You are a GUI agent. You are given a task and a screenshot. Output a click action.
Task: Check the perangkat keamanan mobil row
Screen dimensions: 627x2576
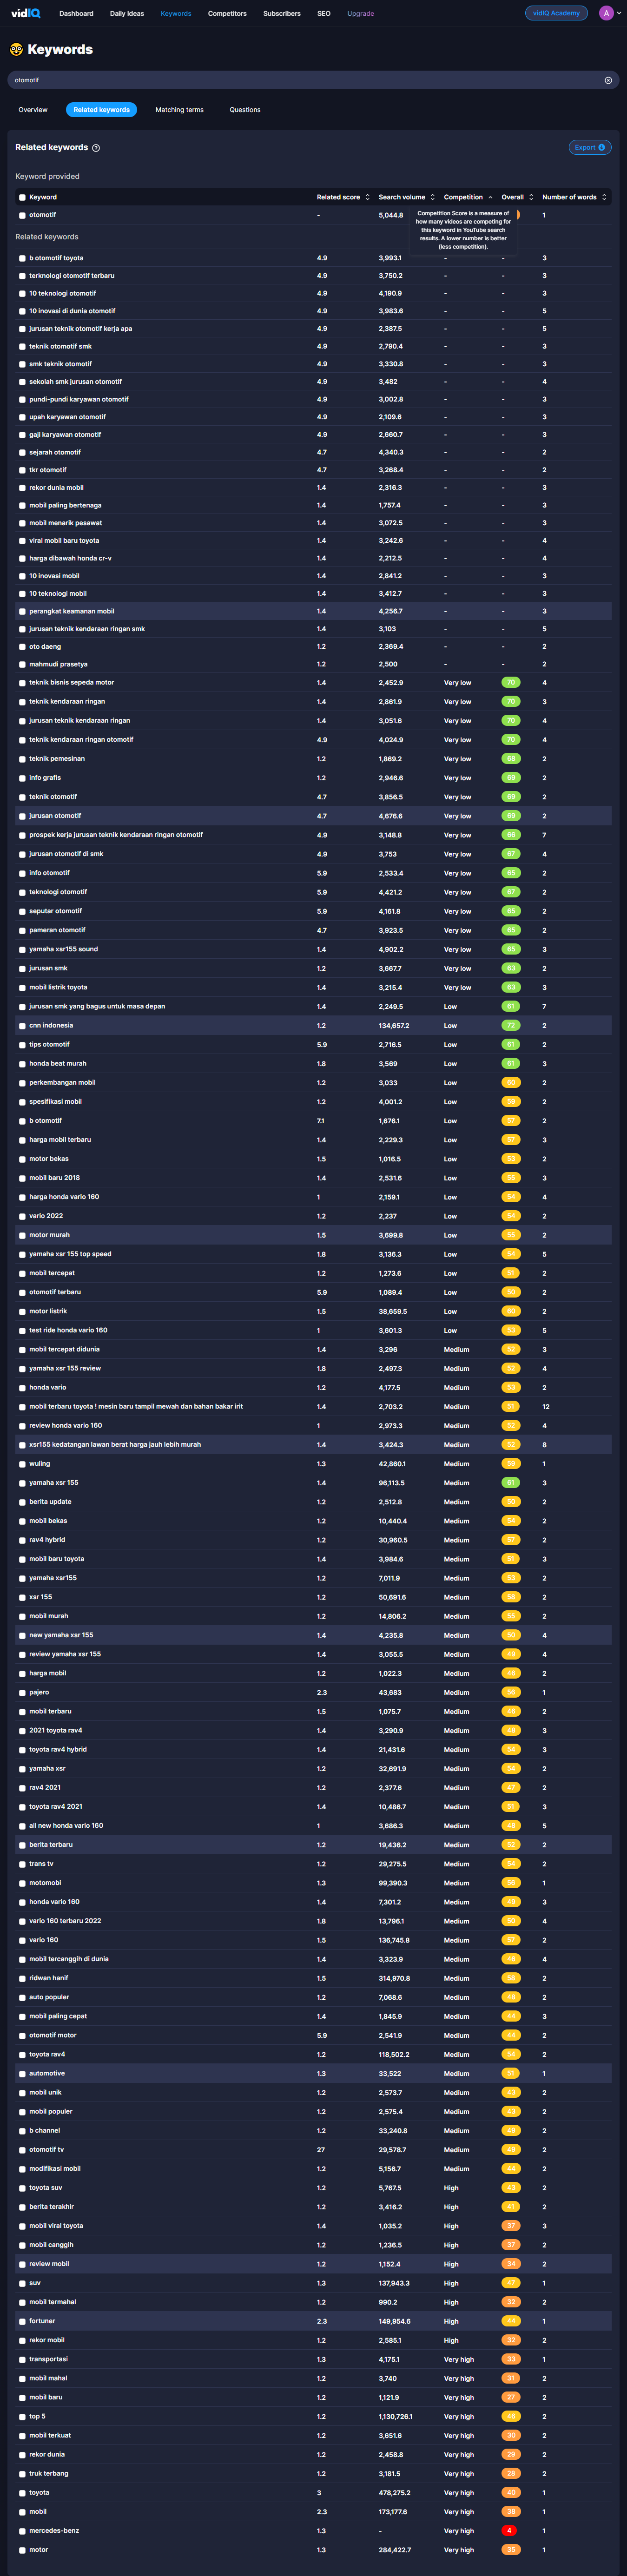(x=22, y=611)
